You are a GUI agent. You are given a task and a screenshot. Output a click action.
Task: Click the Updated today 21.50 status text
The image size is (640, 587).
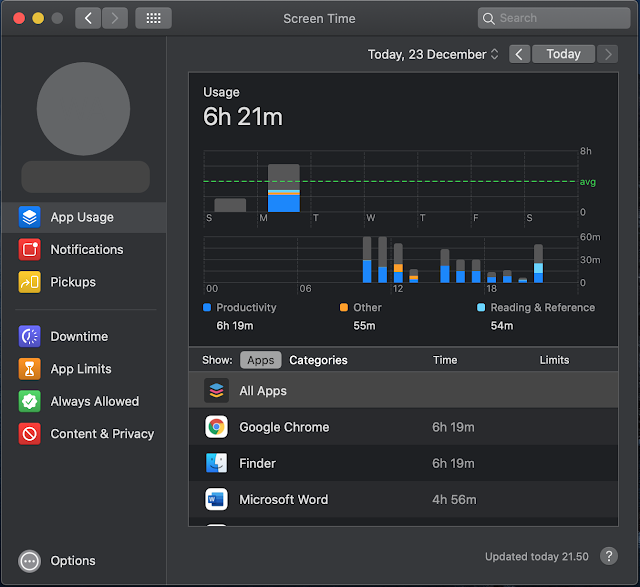click(x=537, y=556)
